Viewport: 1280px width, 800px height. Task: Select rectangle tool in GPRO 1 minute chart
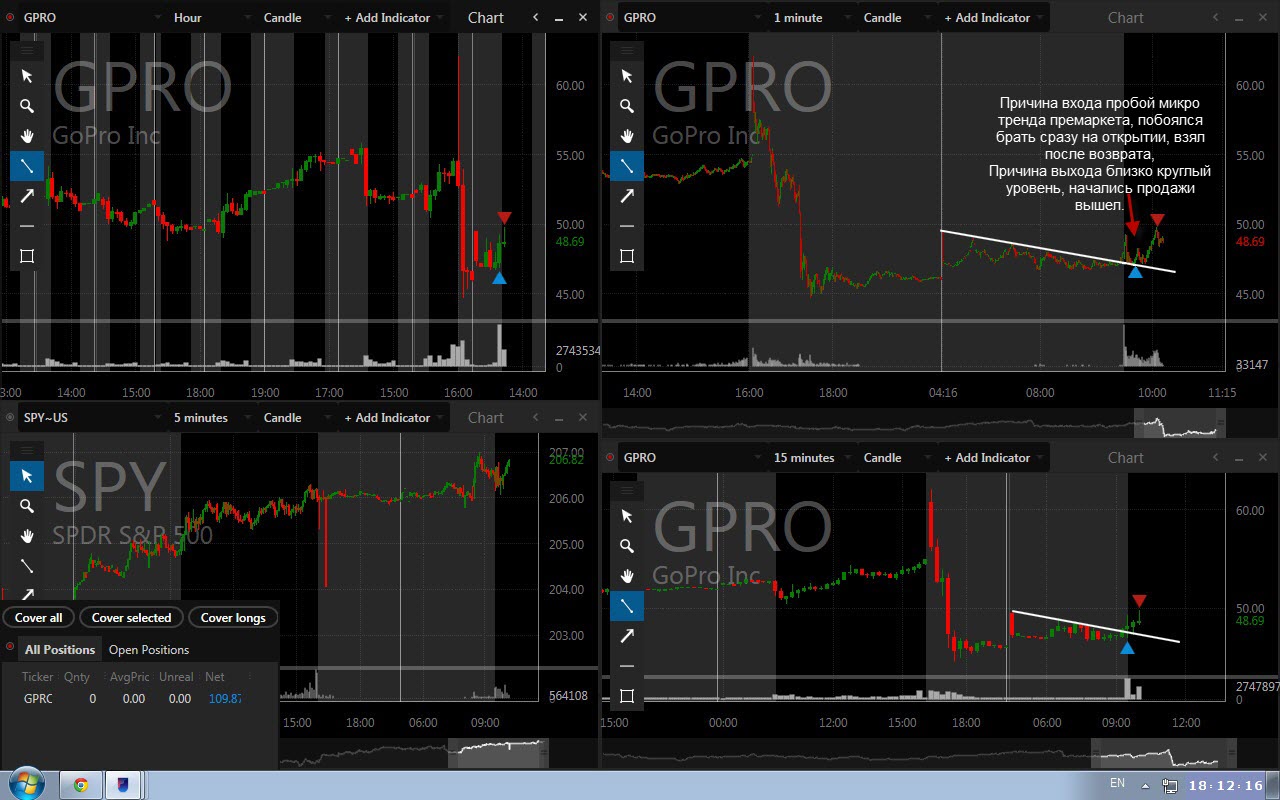[x=627, y=256]
